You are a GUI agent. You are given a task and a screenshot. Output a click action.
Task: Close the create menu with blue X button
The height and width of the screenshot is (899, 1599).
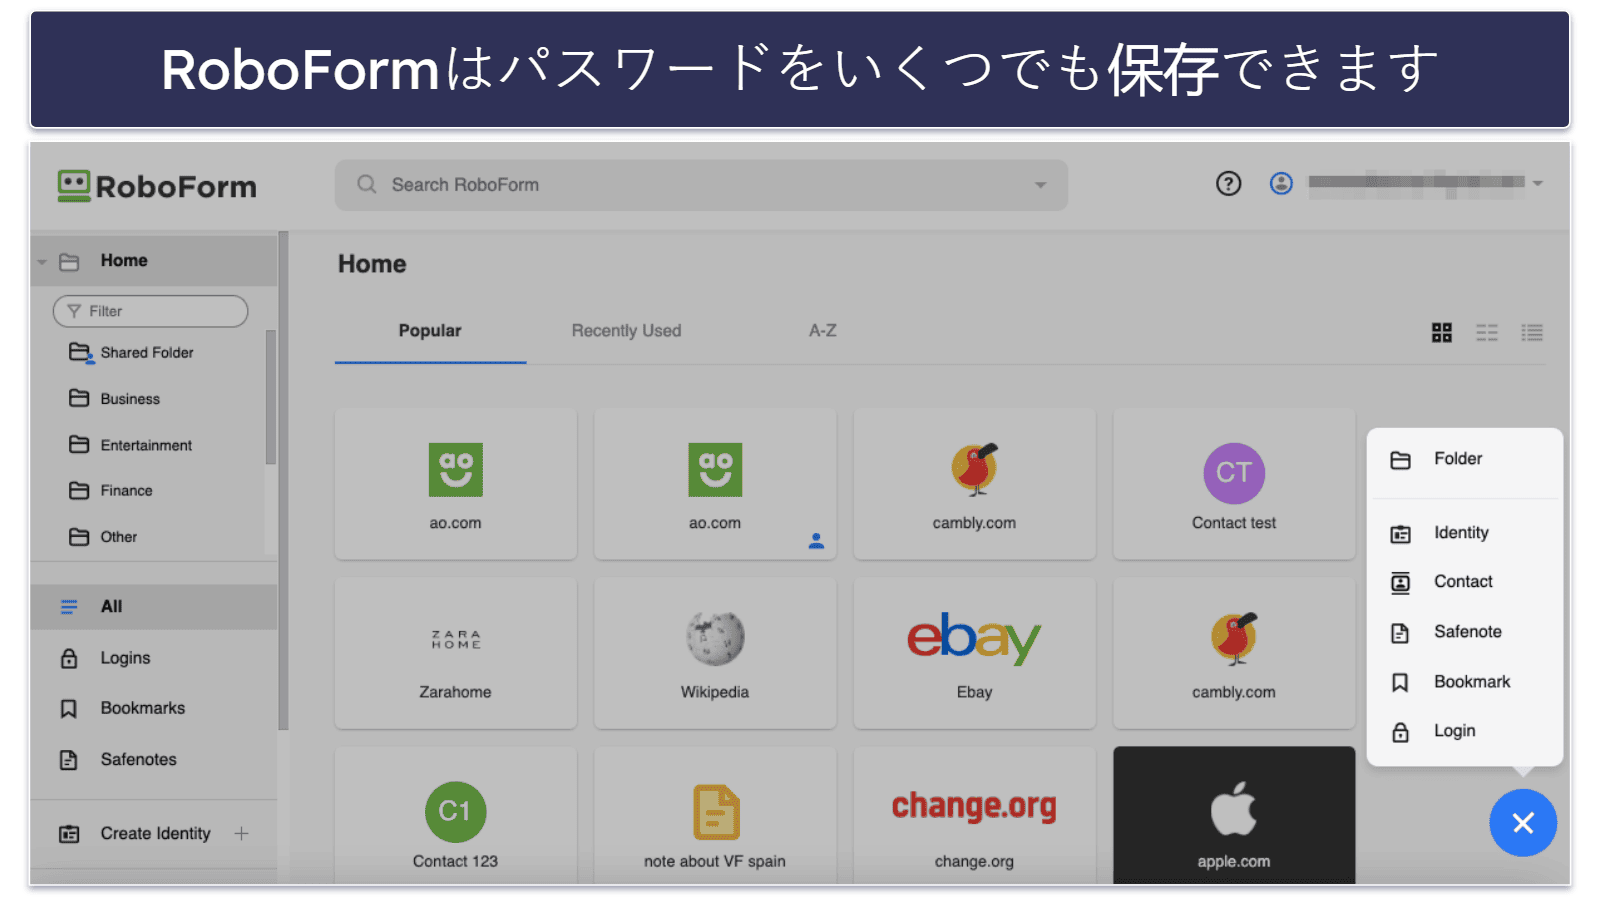(x=1522, y=823)
